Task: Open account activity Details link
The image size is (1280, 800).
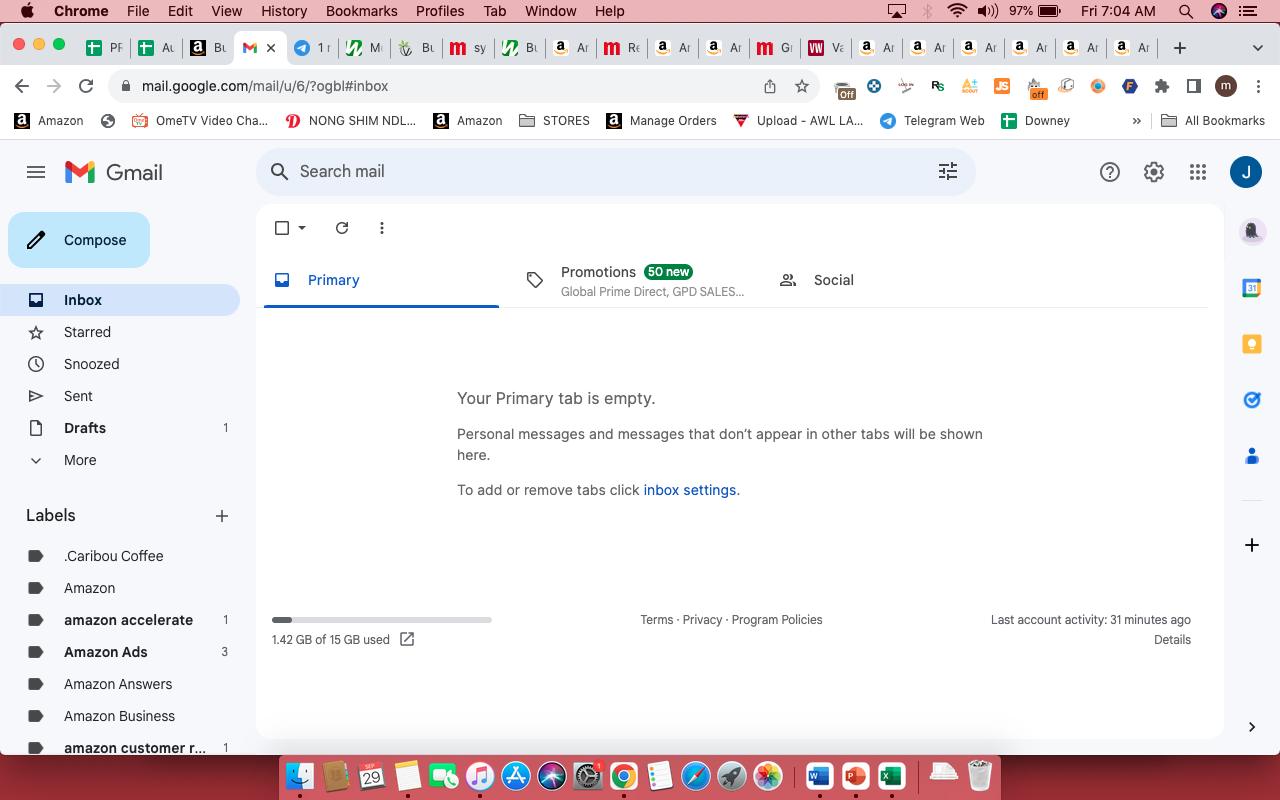Action: pos(1172,640)
